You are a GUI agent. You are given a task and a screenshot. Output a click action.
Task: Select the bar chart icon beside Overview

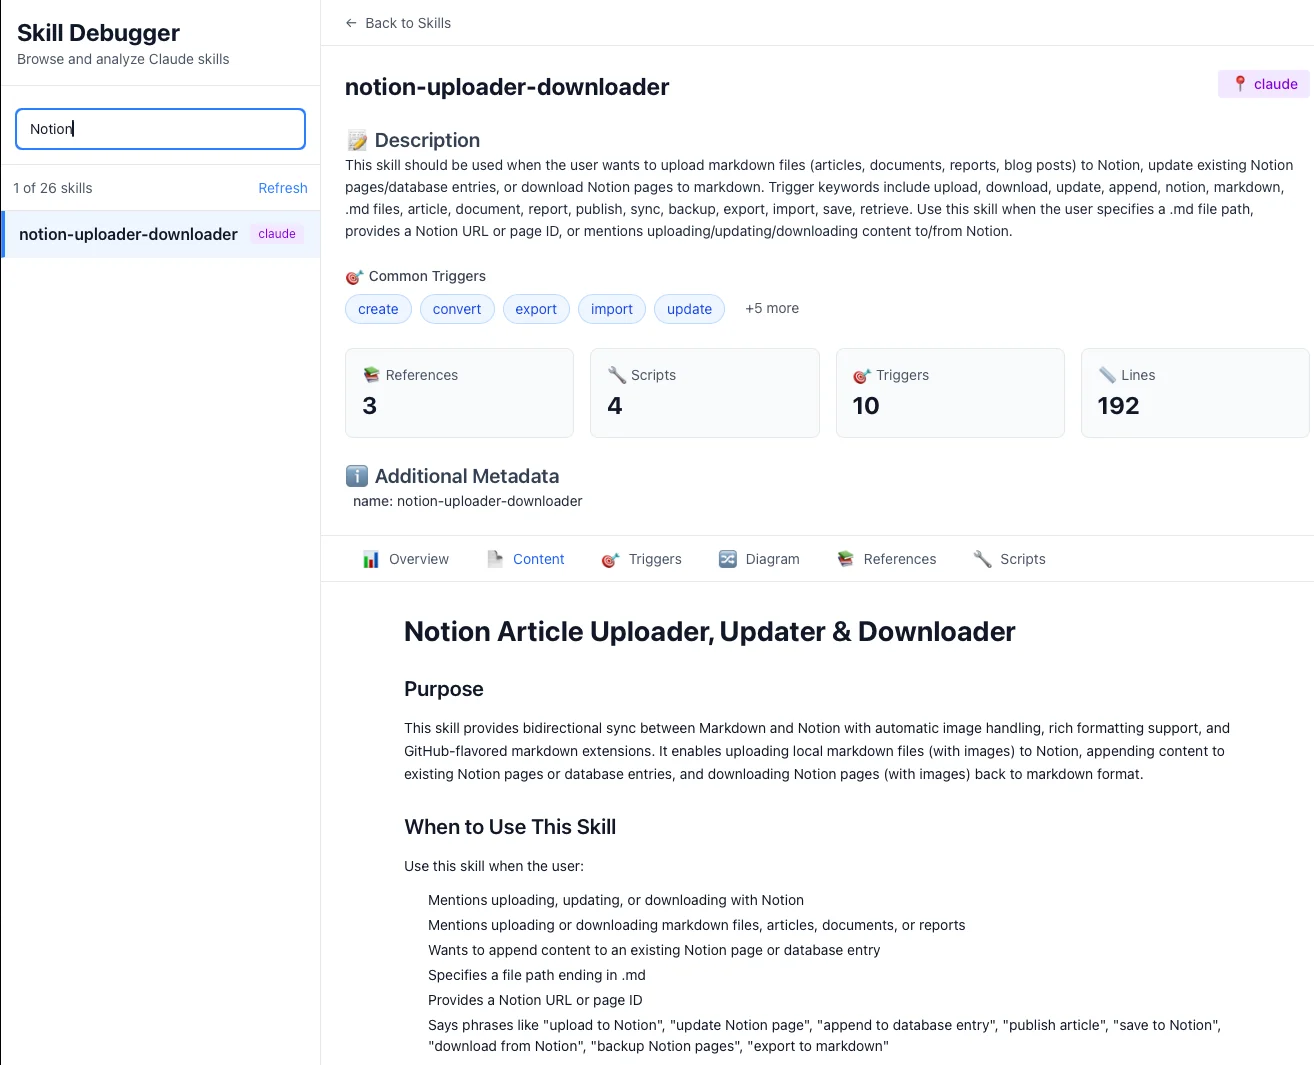point(372,559)
